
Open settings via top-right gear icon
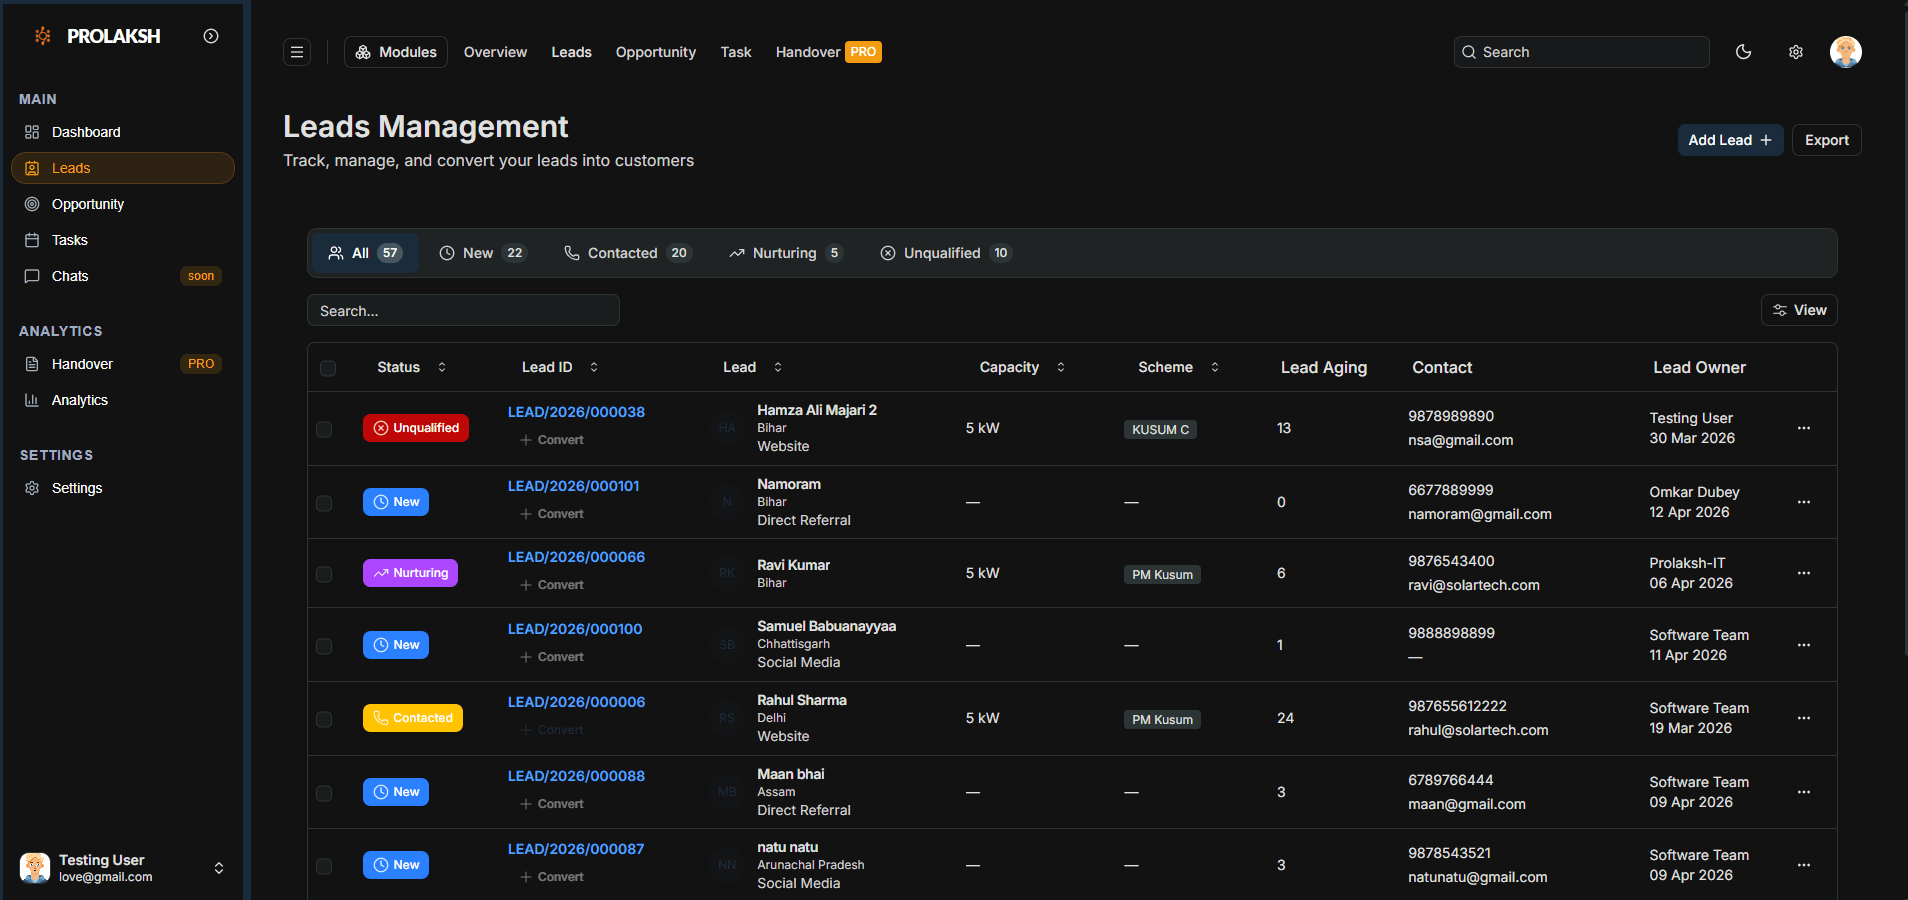[1796, 52]
